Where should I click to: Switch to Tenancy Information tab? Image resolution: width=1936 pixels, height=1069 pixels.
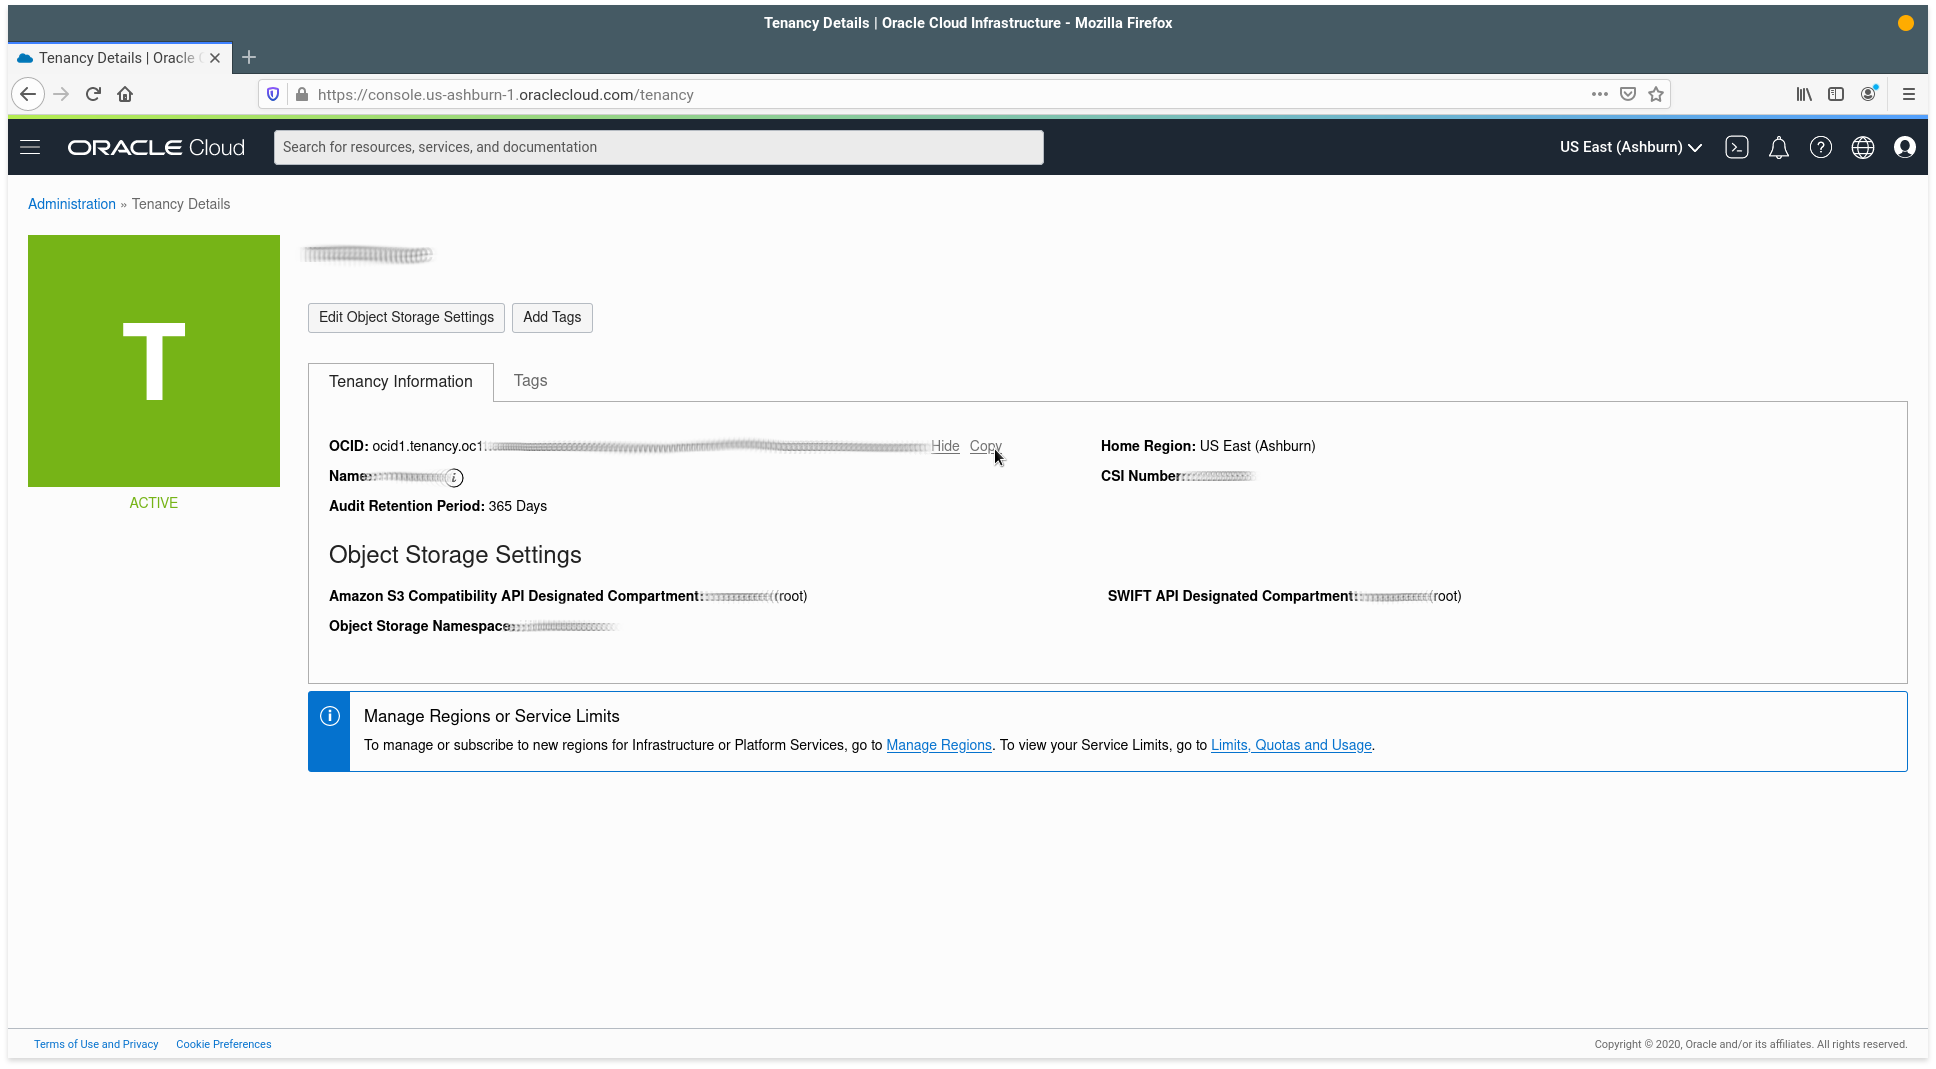(401, 382)
